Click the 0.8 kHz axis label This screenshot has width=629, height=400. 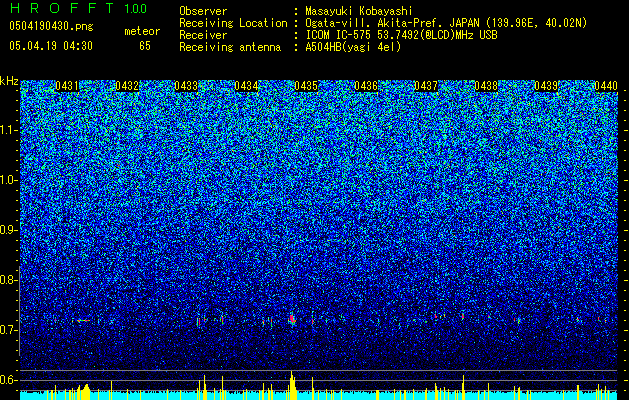8,280
